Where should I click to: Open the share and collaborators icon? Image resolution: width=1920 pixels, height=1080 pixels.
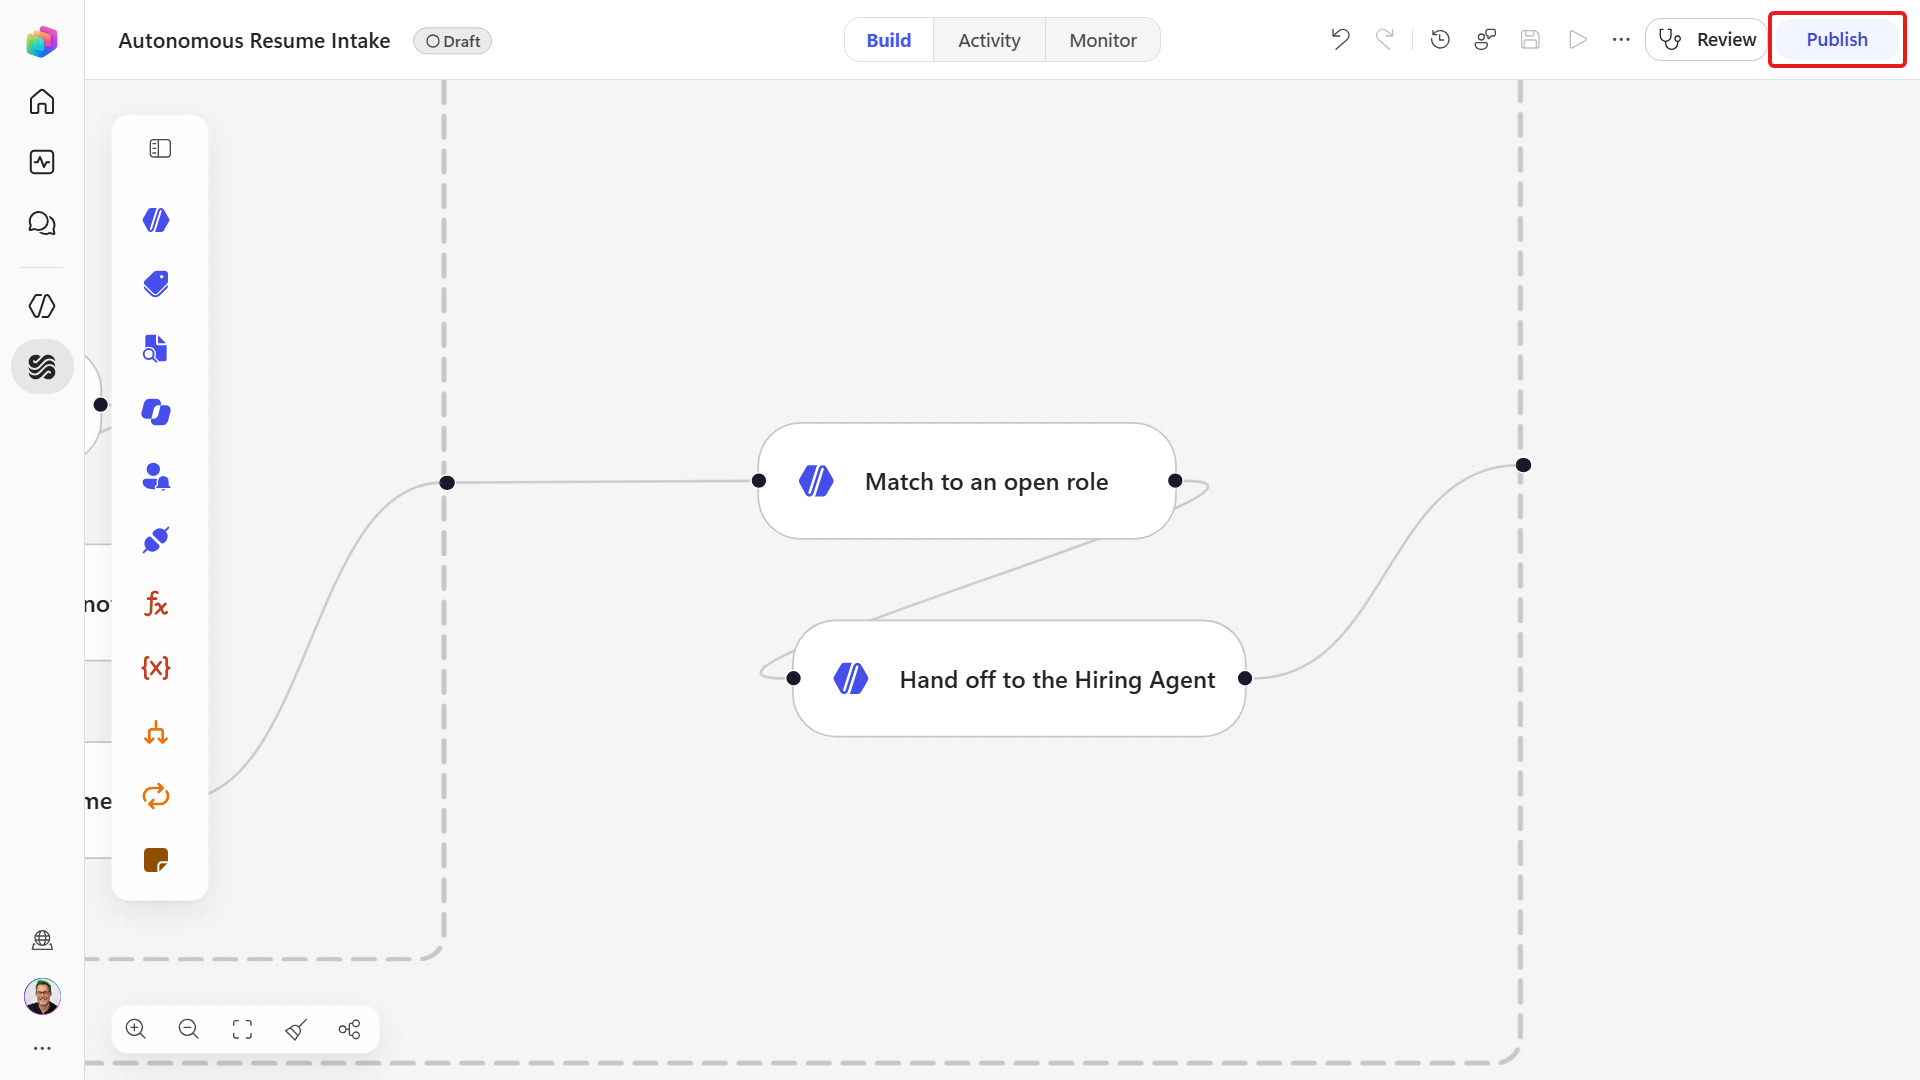[1485, 39]
